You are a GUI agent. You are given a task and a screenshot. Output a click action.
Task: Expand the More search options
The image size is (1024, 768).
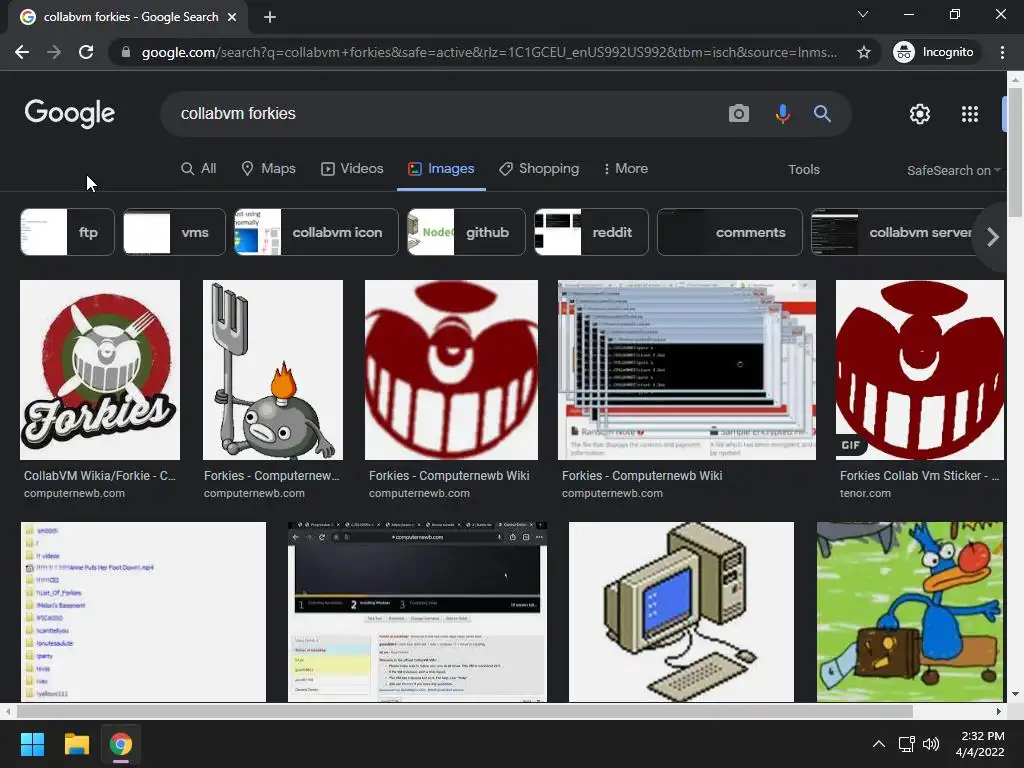626,168
